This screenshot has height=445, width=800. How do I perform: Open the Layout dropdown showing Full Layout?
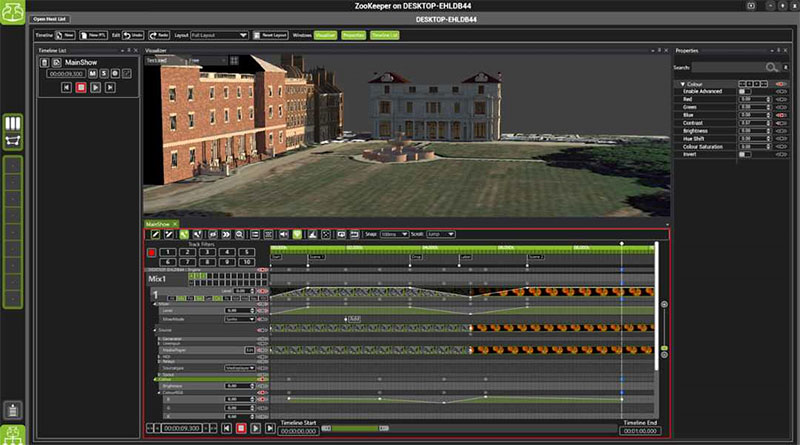click(x=220, y=35)
